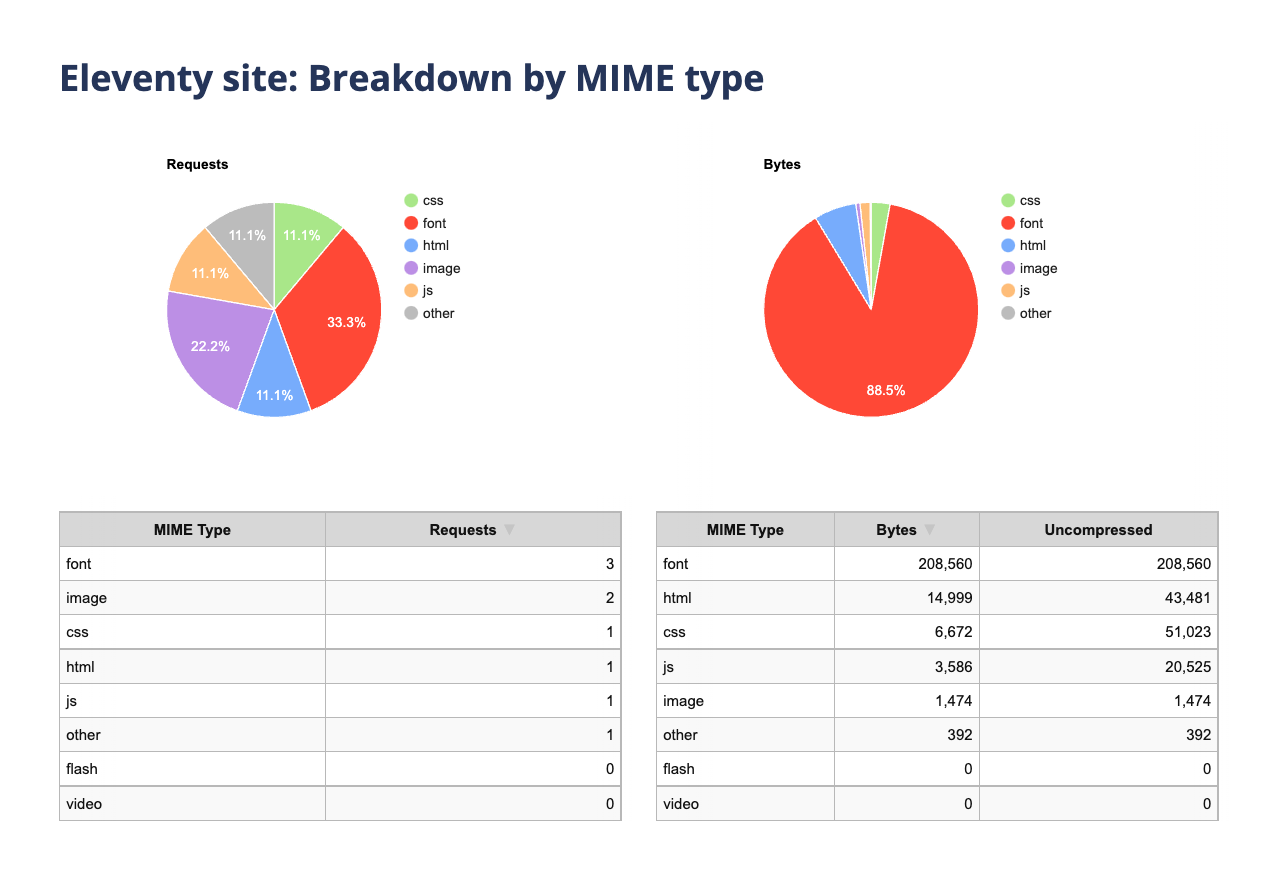Click the image row in Bytes table

point(937,701)
